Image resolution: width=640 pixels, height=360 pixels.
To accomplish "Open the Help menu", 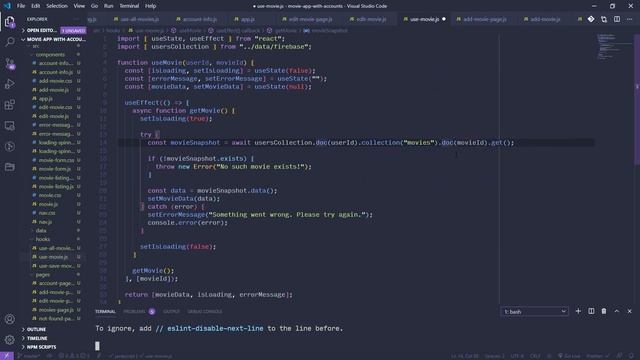I will tap(151, 6).
